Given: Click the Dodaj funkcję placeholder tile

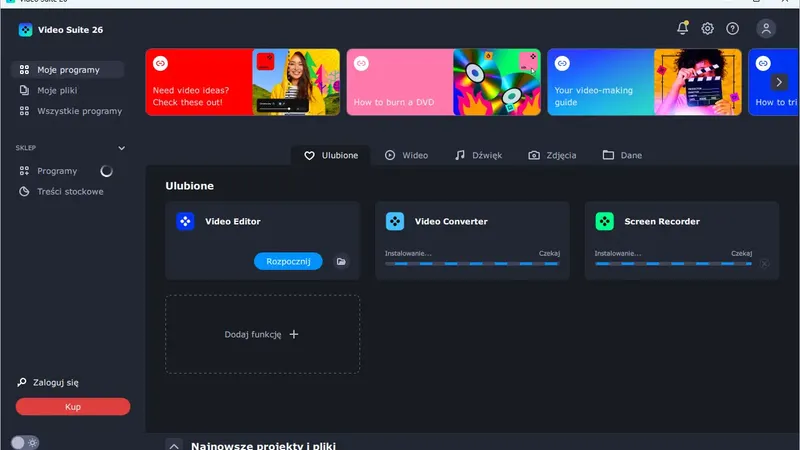Looking at the screenshot, I should (x=262, y=335).
